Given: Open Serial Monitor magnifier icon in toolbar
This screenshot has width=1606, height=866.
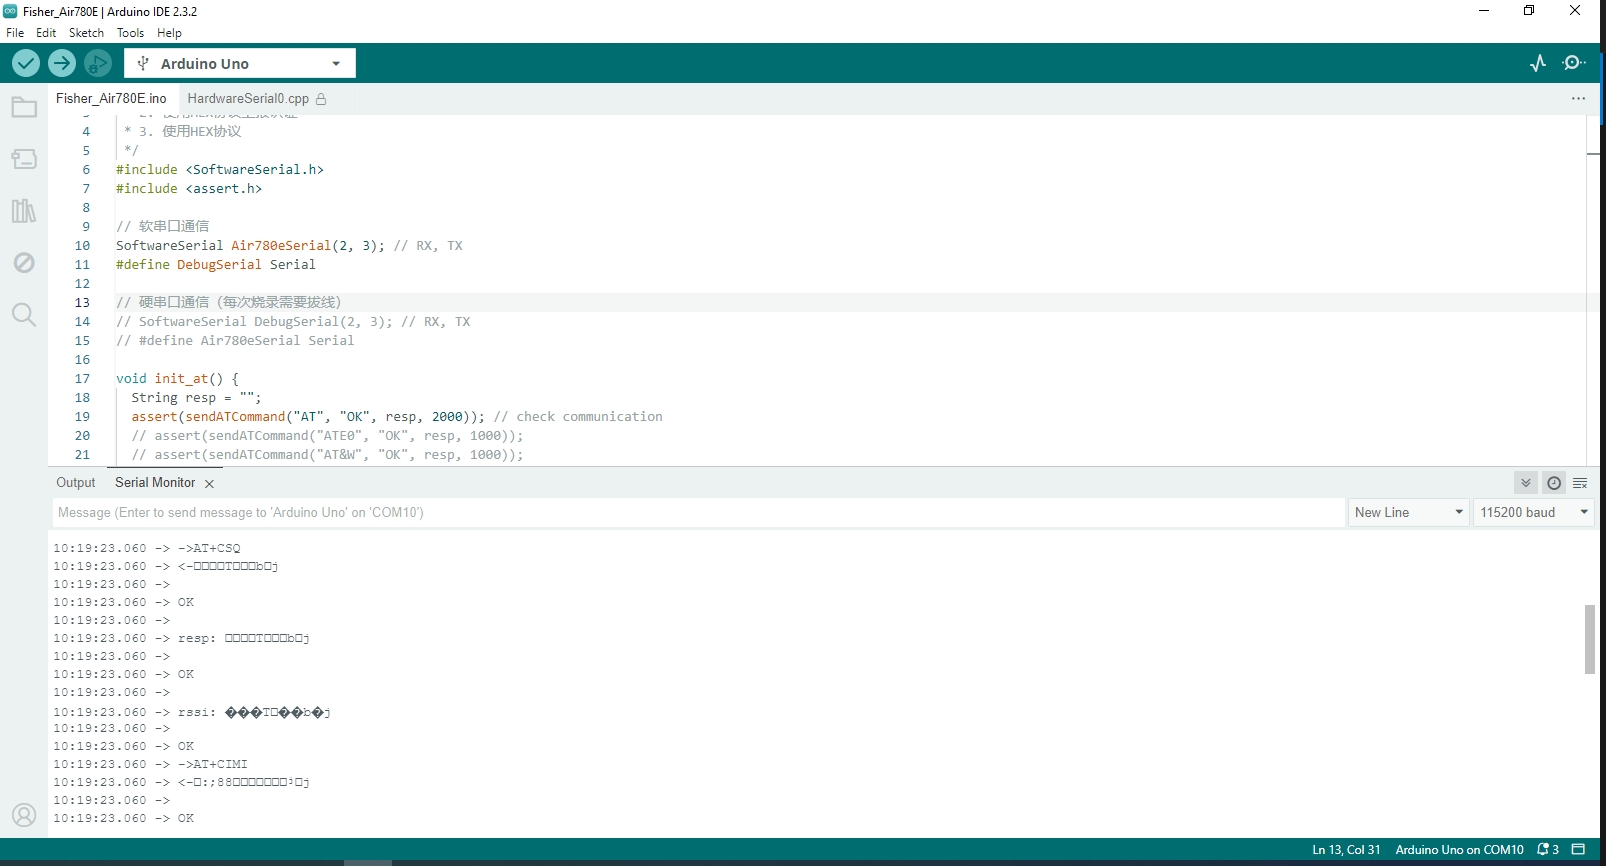Looking at the screenshot, I should click(x=1574, y=63).
